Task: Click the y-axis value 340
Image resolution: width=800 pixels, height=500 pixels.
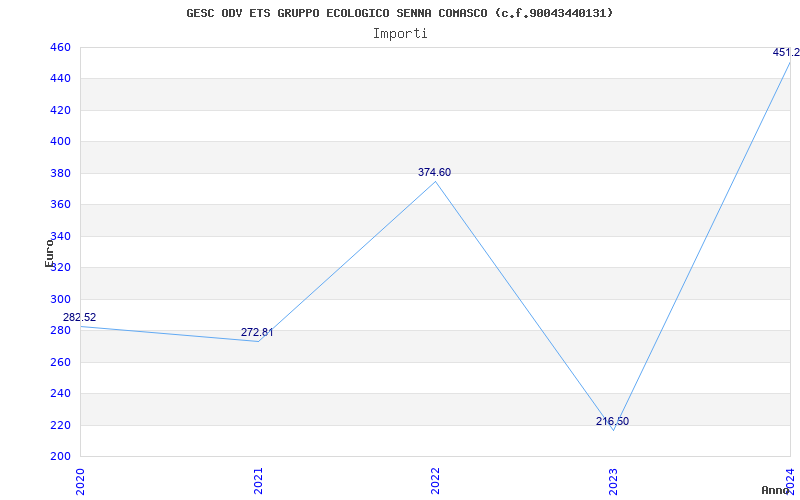Action: tap(60, 236)
